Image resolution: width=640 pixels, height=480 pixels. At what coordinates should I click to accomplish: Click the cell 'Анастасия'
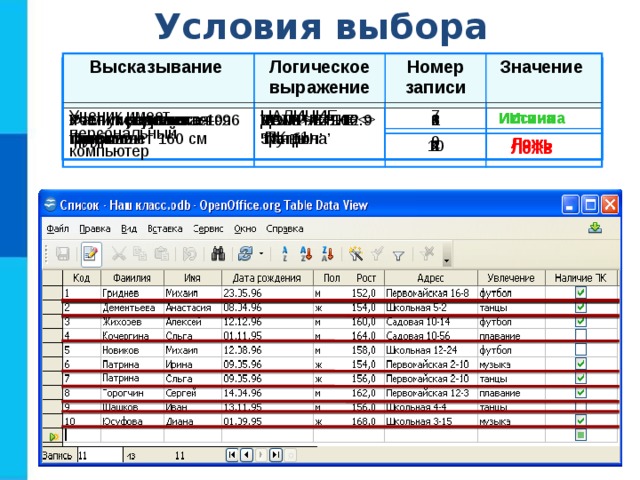point(193,307)
